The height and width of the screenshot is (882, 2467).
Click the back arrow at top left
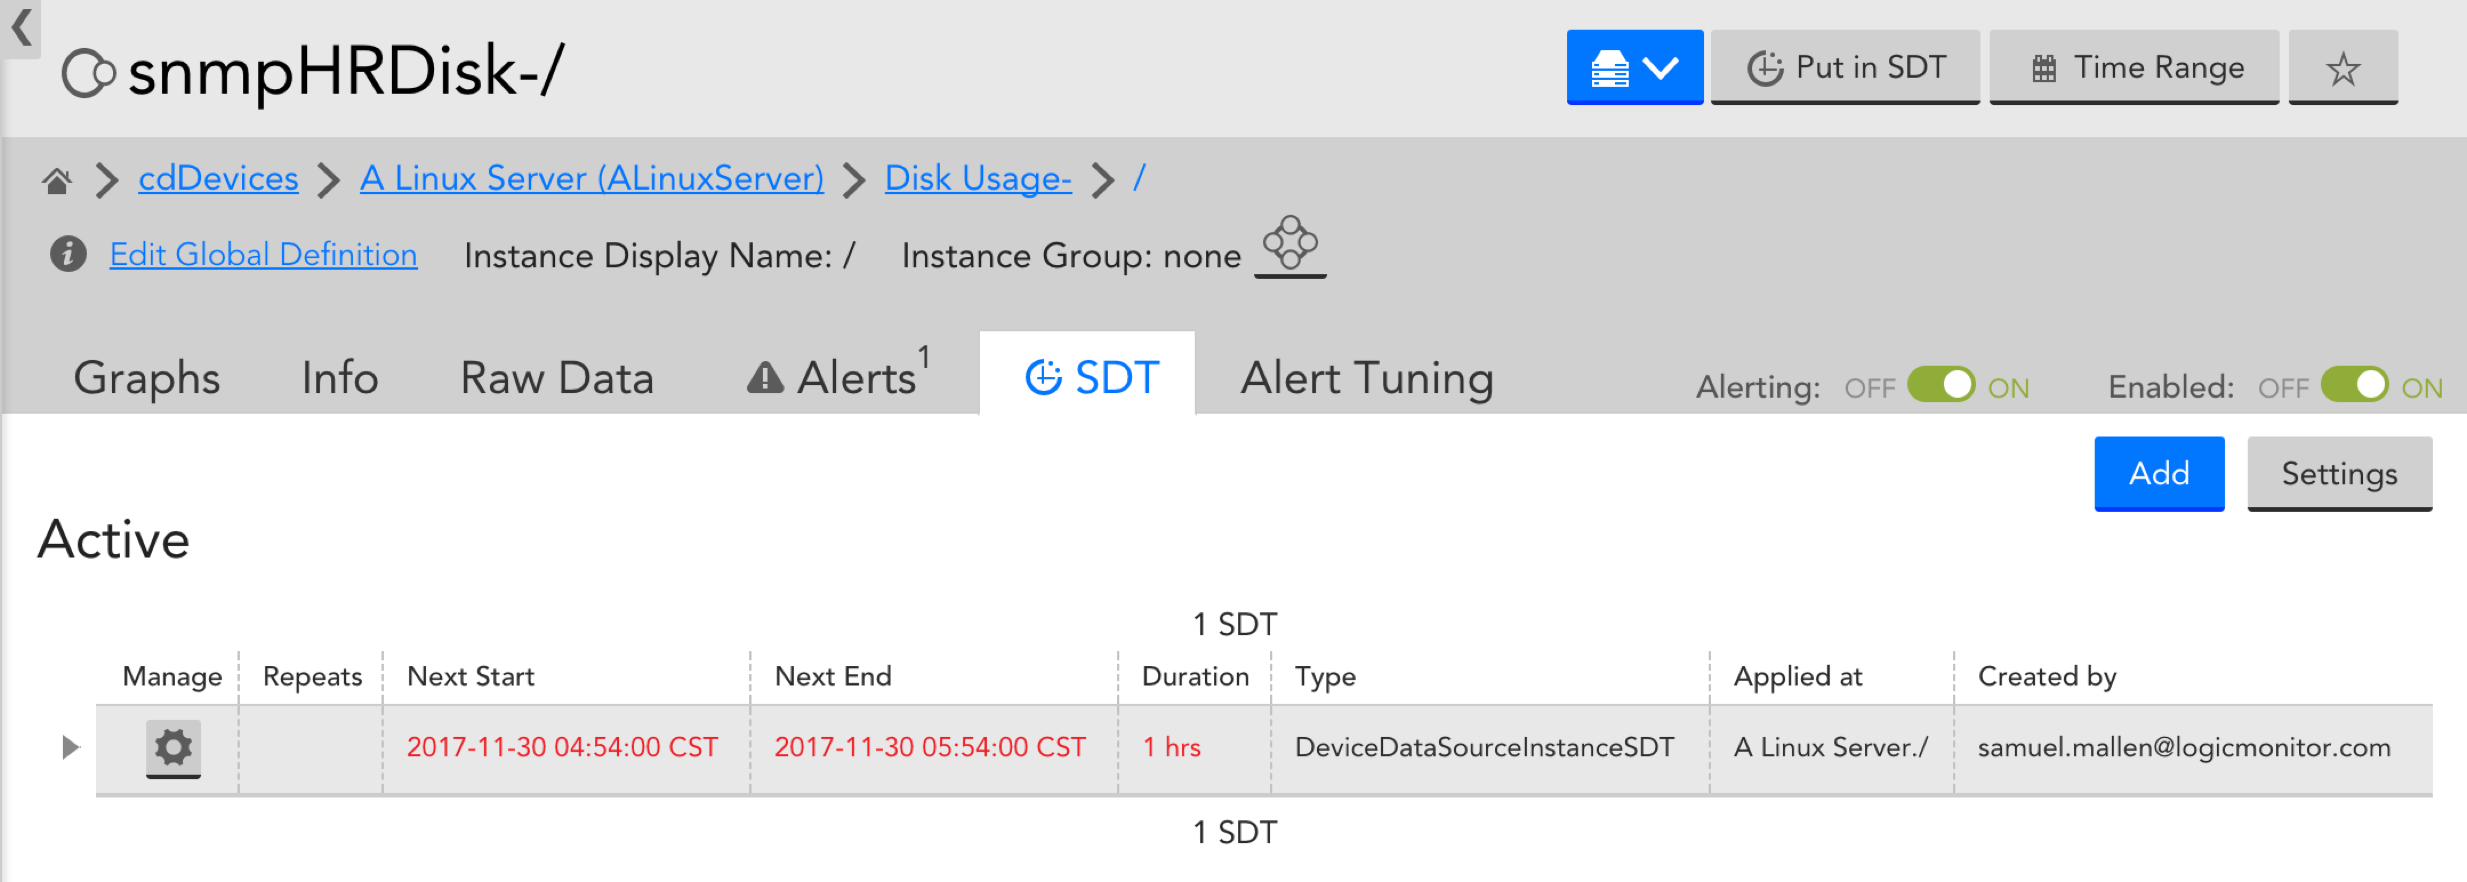tap(21, 27)
